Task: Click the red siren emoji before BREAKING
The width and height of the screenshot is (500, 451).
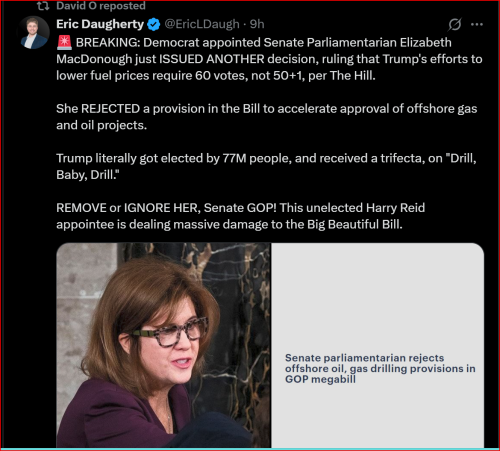Action: [x=64, y=42]
